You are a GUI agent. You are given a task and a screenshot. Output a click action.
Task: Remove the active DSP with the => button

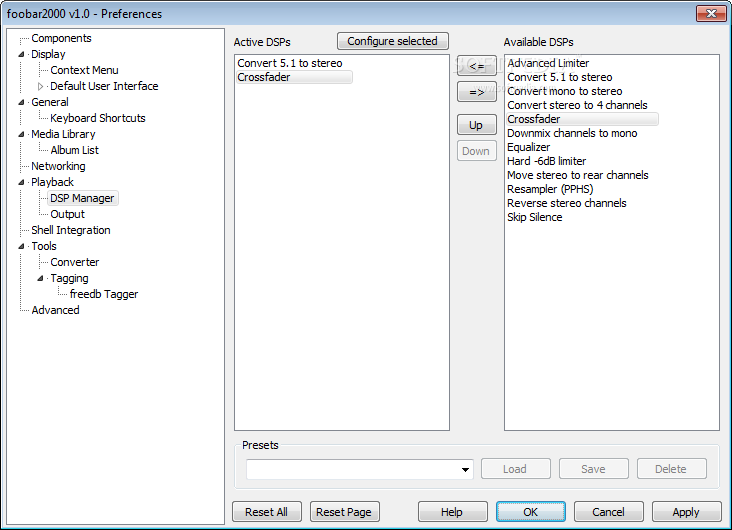(477, 92)
